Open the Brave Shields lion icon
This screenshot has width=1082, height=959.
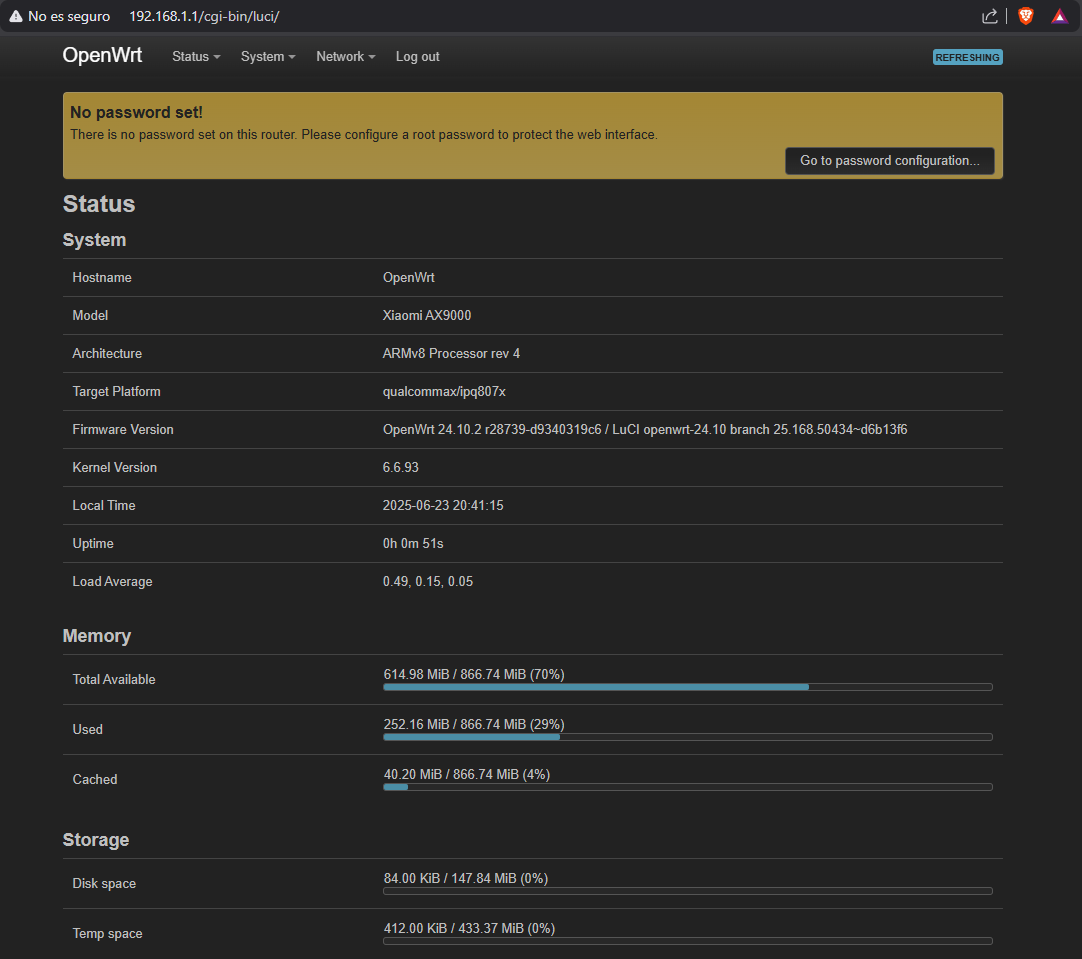click(x=1025, y=16)
